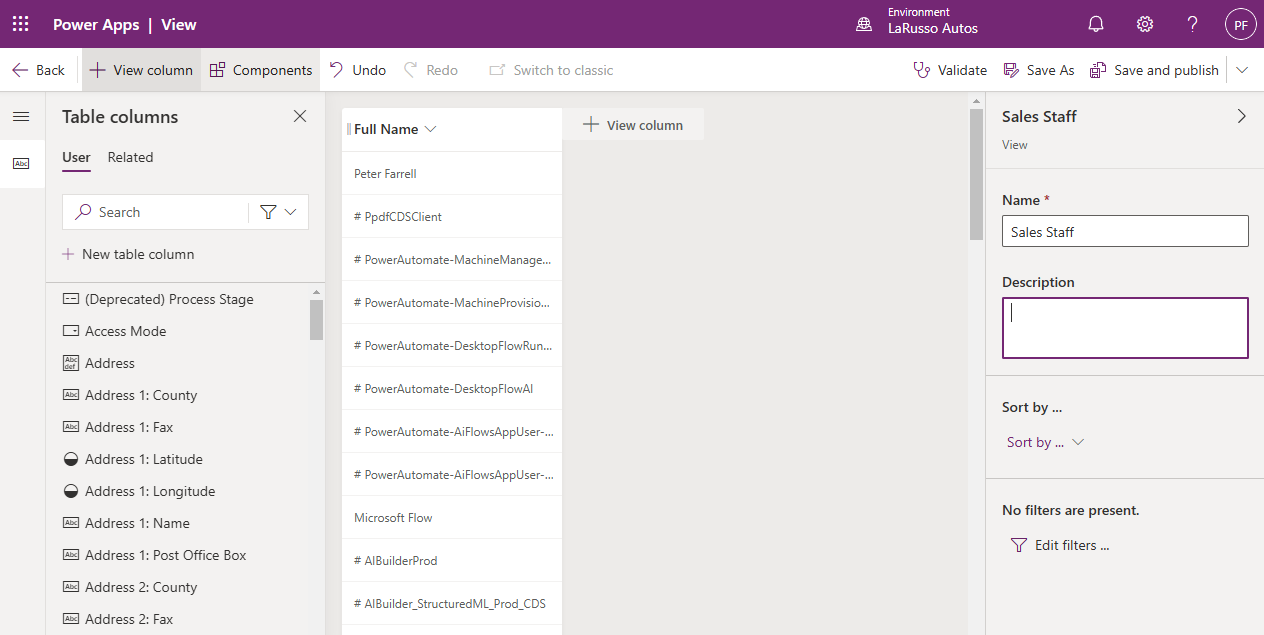Click the Components icon in the toolbar

pos(216,69)
